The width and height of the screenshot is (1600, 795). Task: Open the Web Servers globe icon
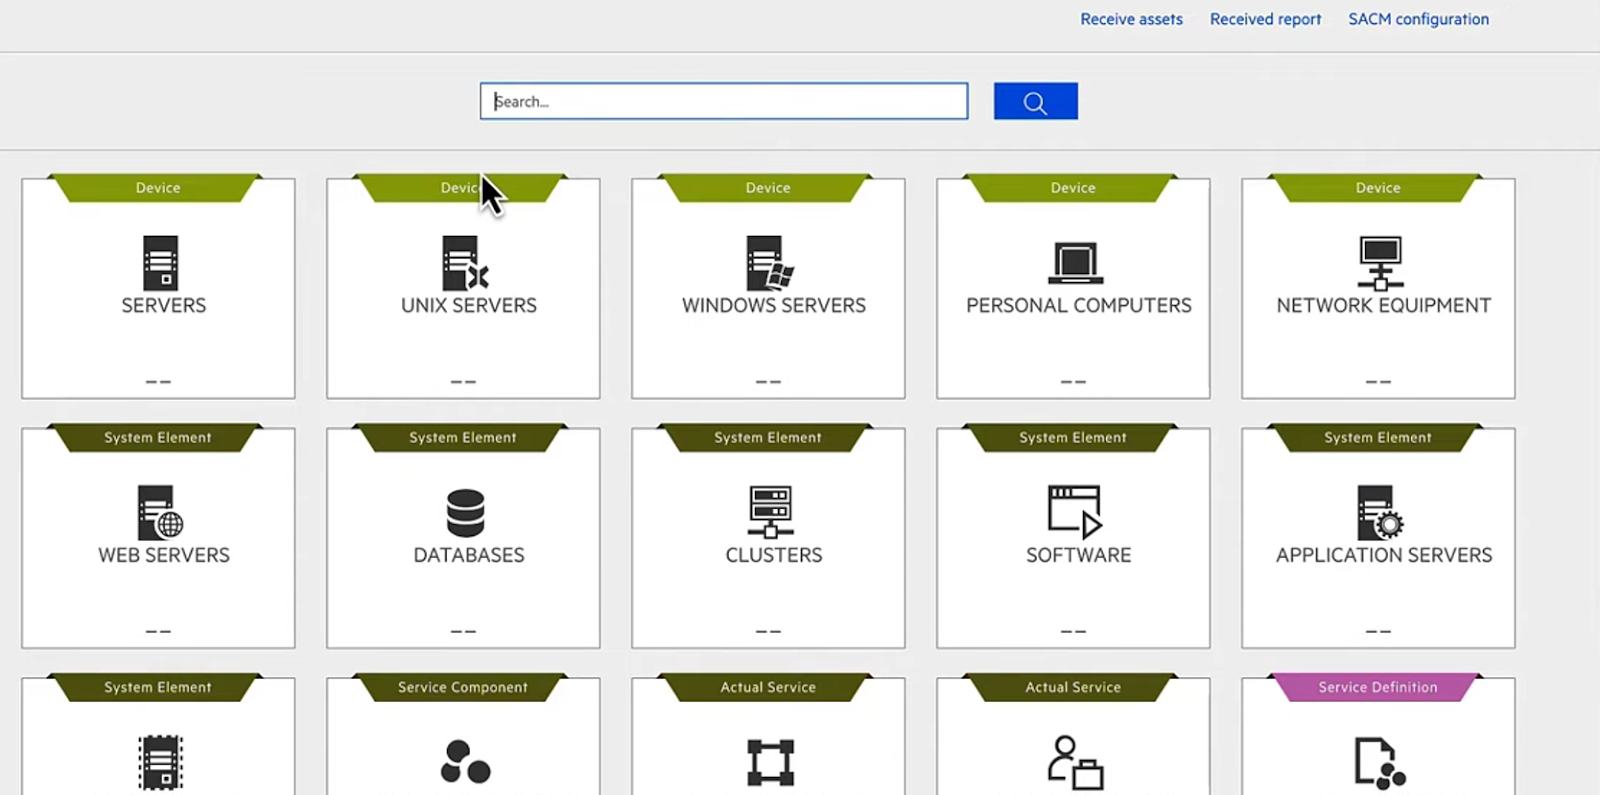[160, 512]
